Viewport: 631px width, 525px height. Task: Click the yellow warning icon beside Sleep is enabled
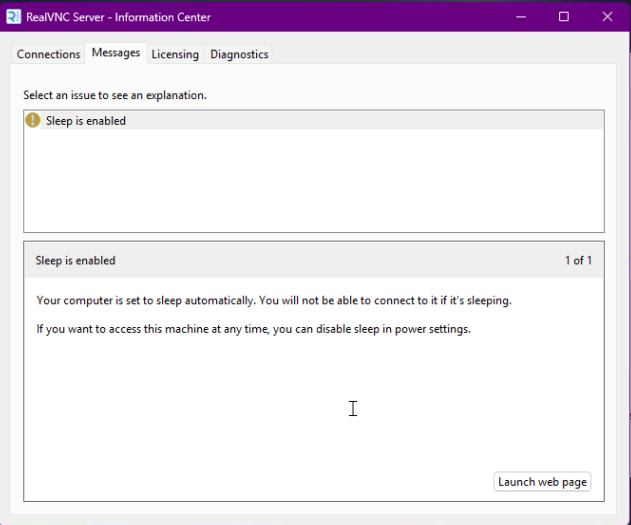[33, 120]
